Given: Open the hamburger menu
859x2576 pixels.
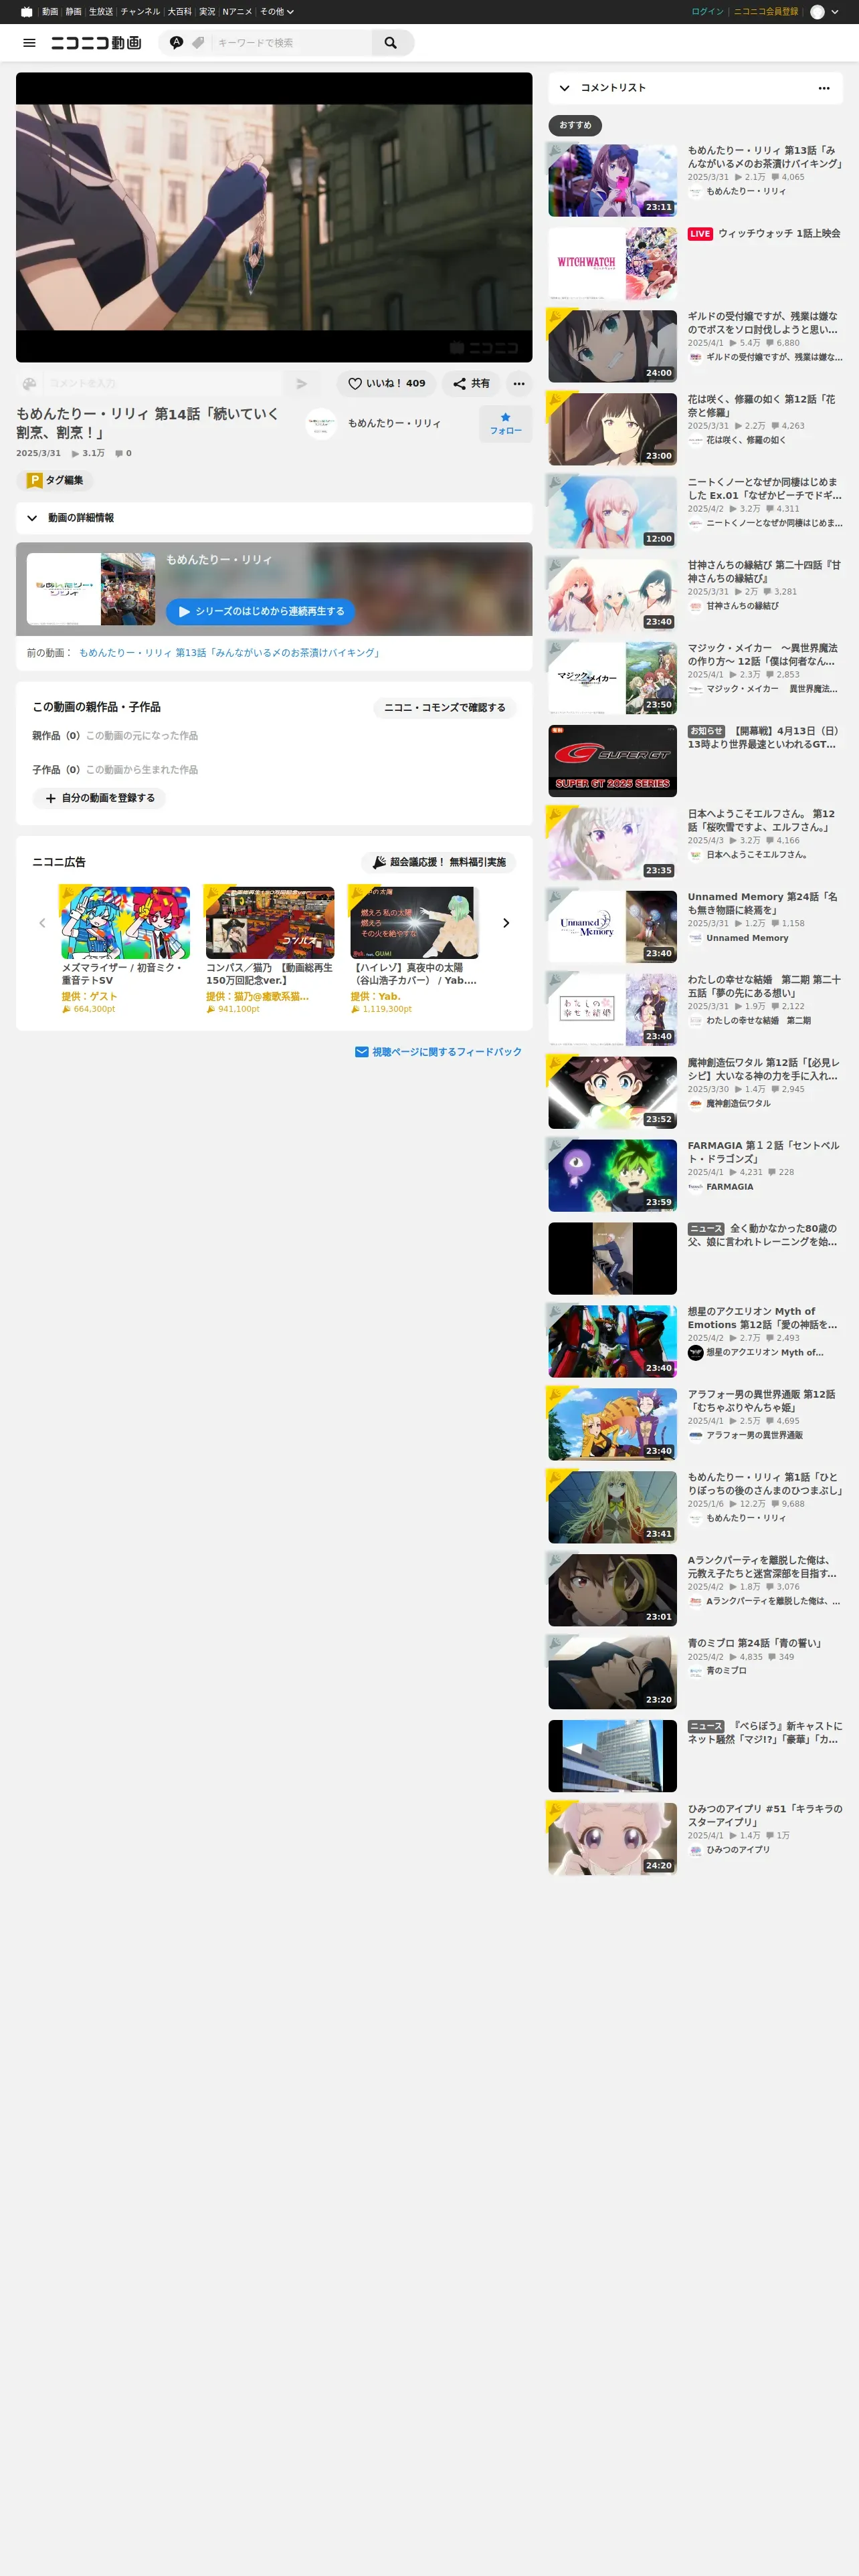Looking at the screenshot, I should [29, 43].
